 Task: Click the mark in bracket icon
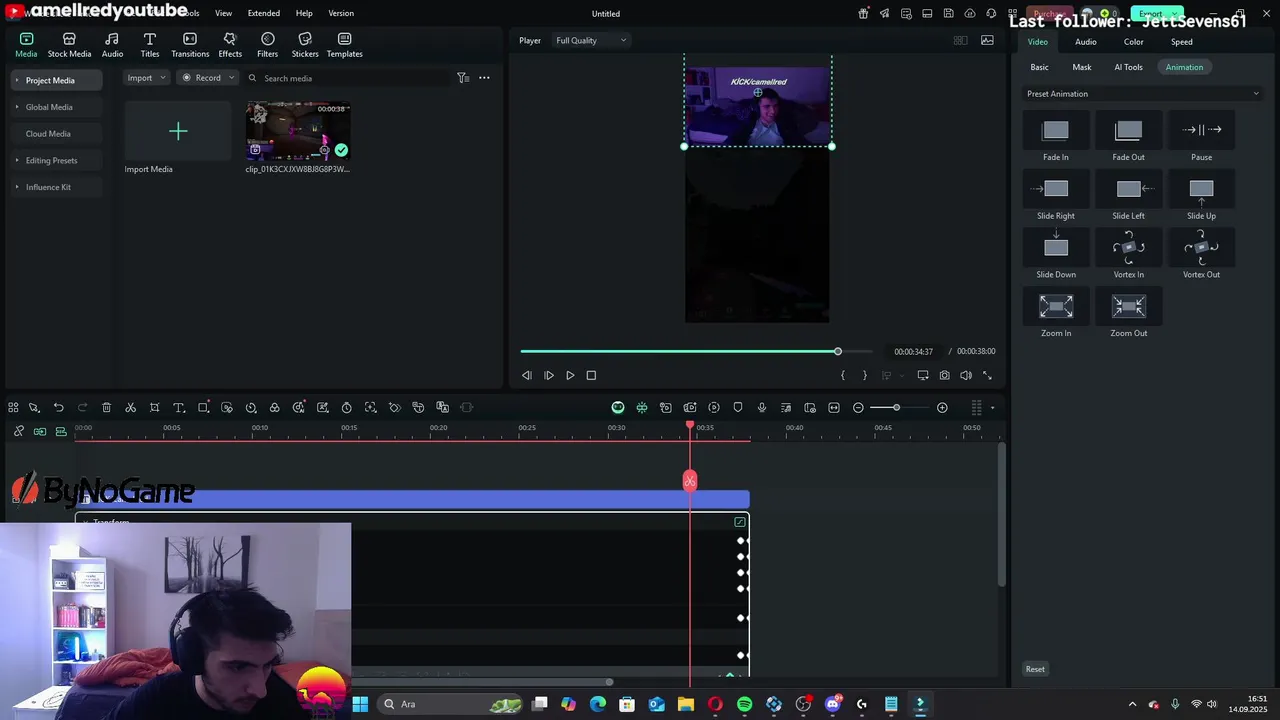click(x=843, y=375)
